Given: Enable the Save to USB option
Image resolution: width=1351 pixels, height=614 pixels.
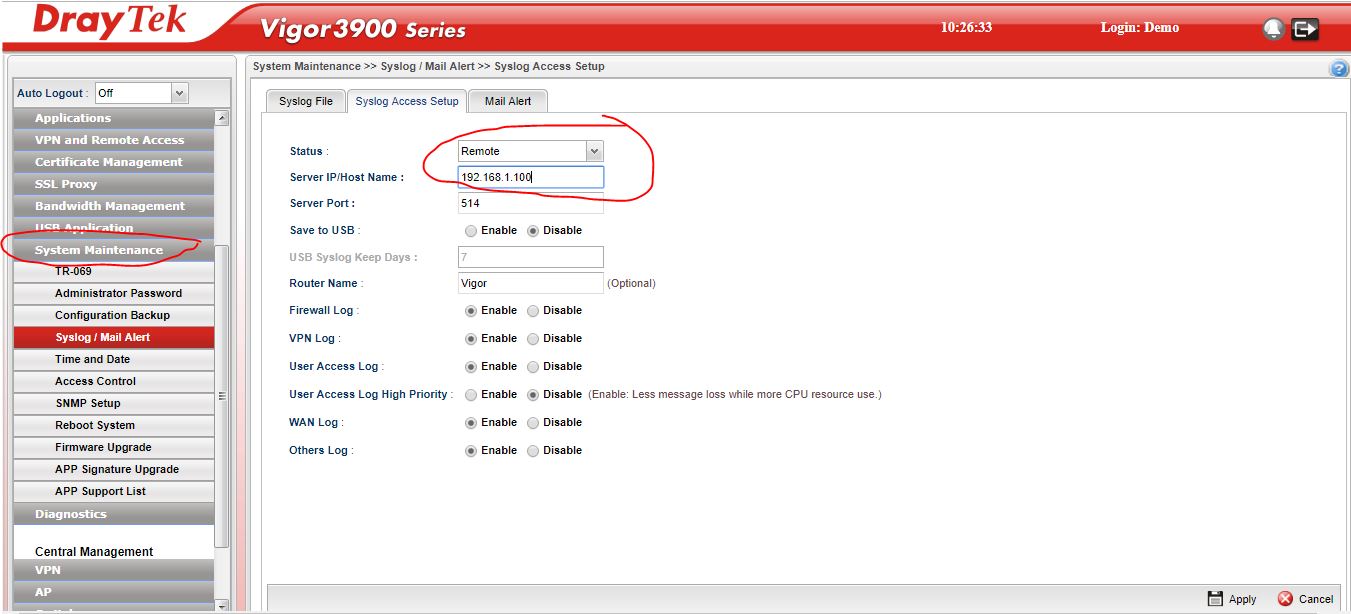Looking at the screenshot, I should (x=471, y=231).
